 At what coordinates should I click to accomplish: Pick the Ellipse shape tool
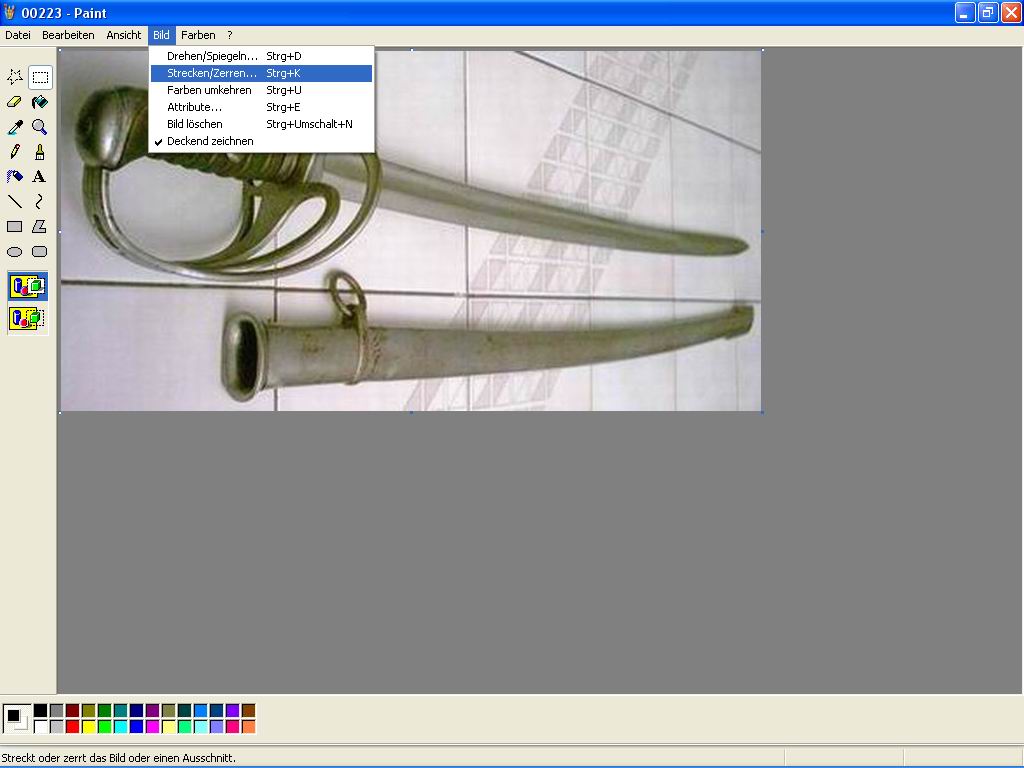(x=15, y=252)
